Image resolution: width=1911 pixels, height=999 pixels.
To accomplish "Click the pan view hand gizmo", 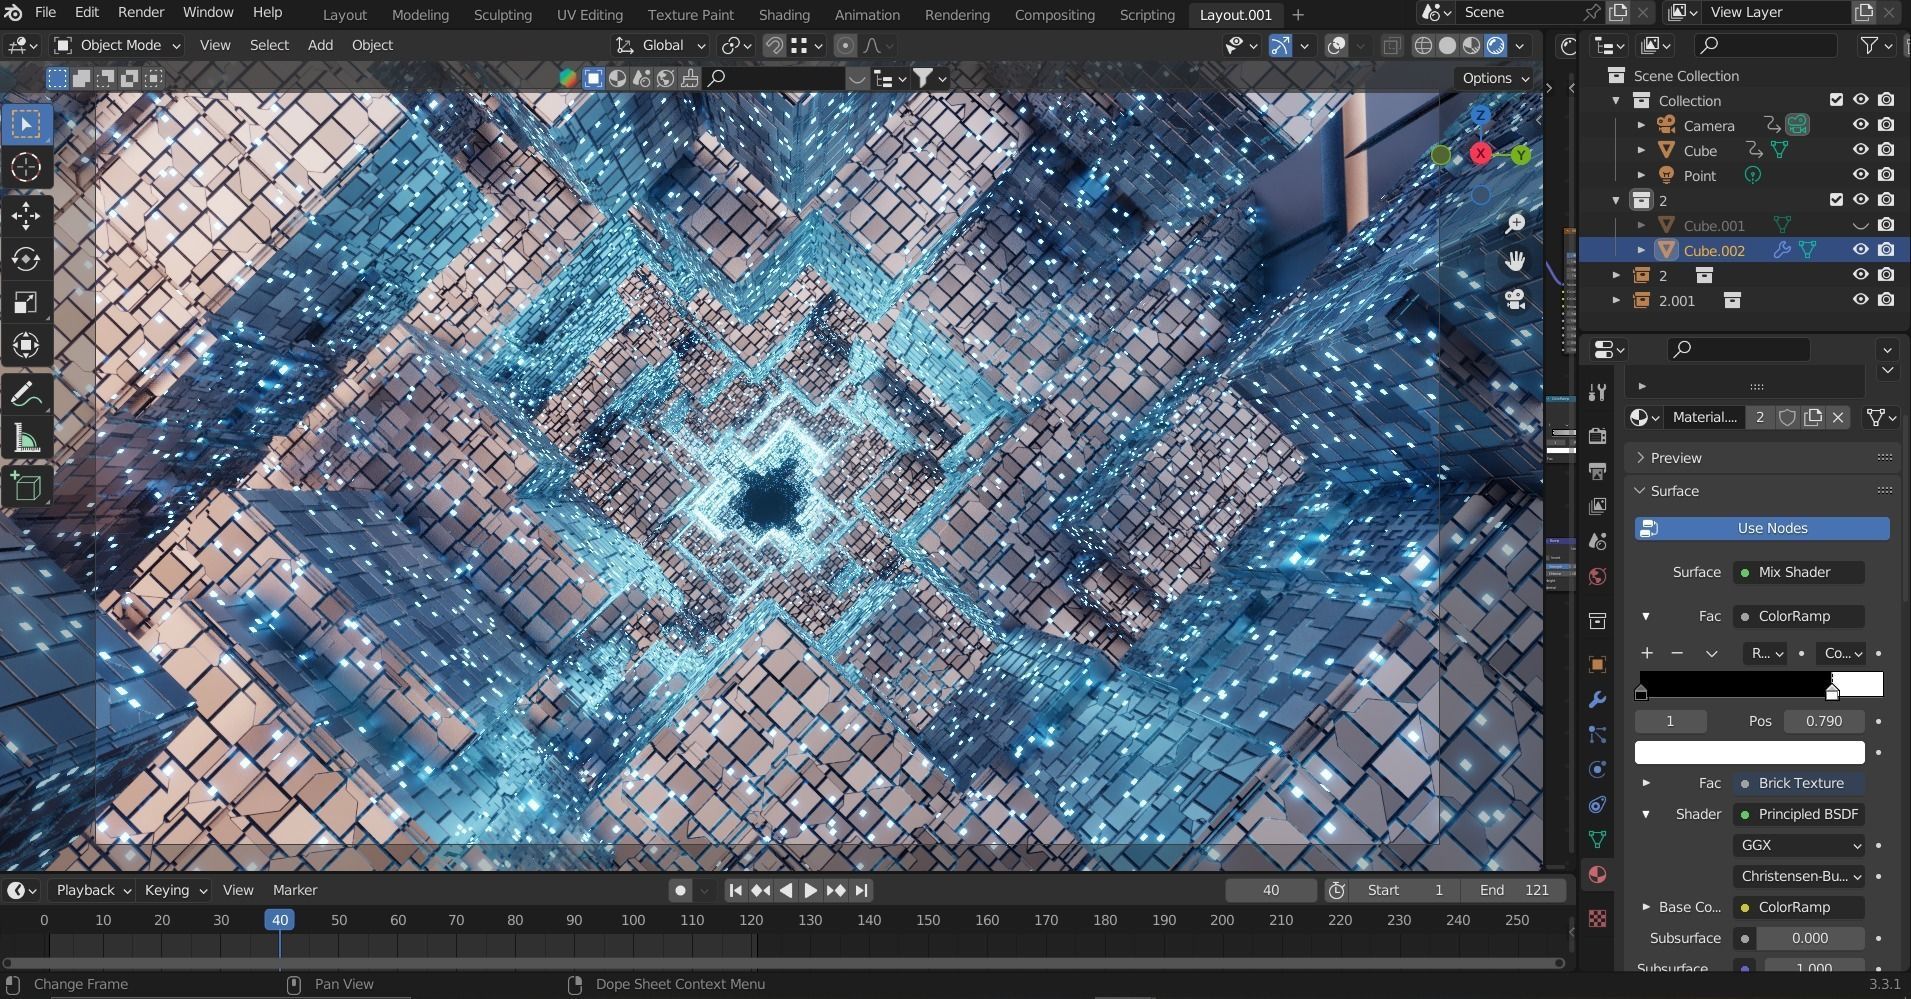I will click(1516, 261).
